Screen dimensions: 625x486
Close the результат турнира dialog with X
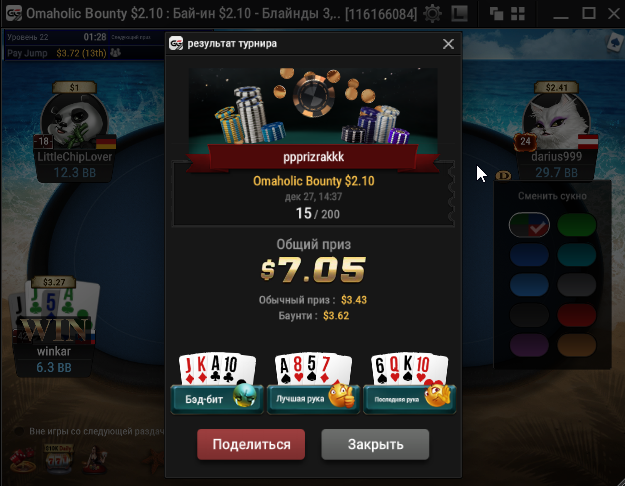pyautogui.click(x=448, y=44)
